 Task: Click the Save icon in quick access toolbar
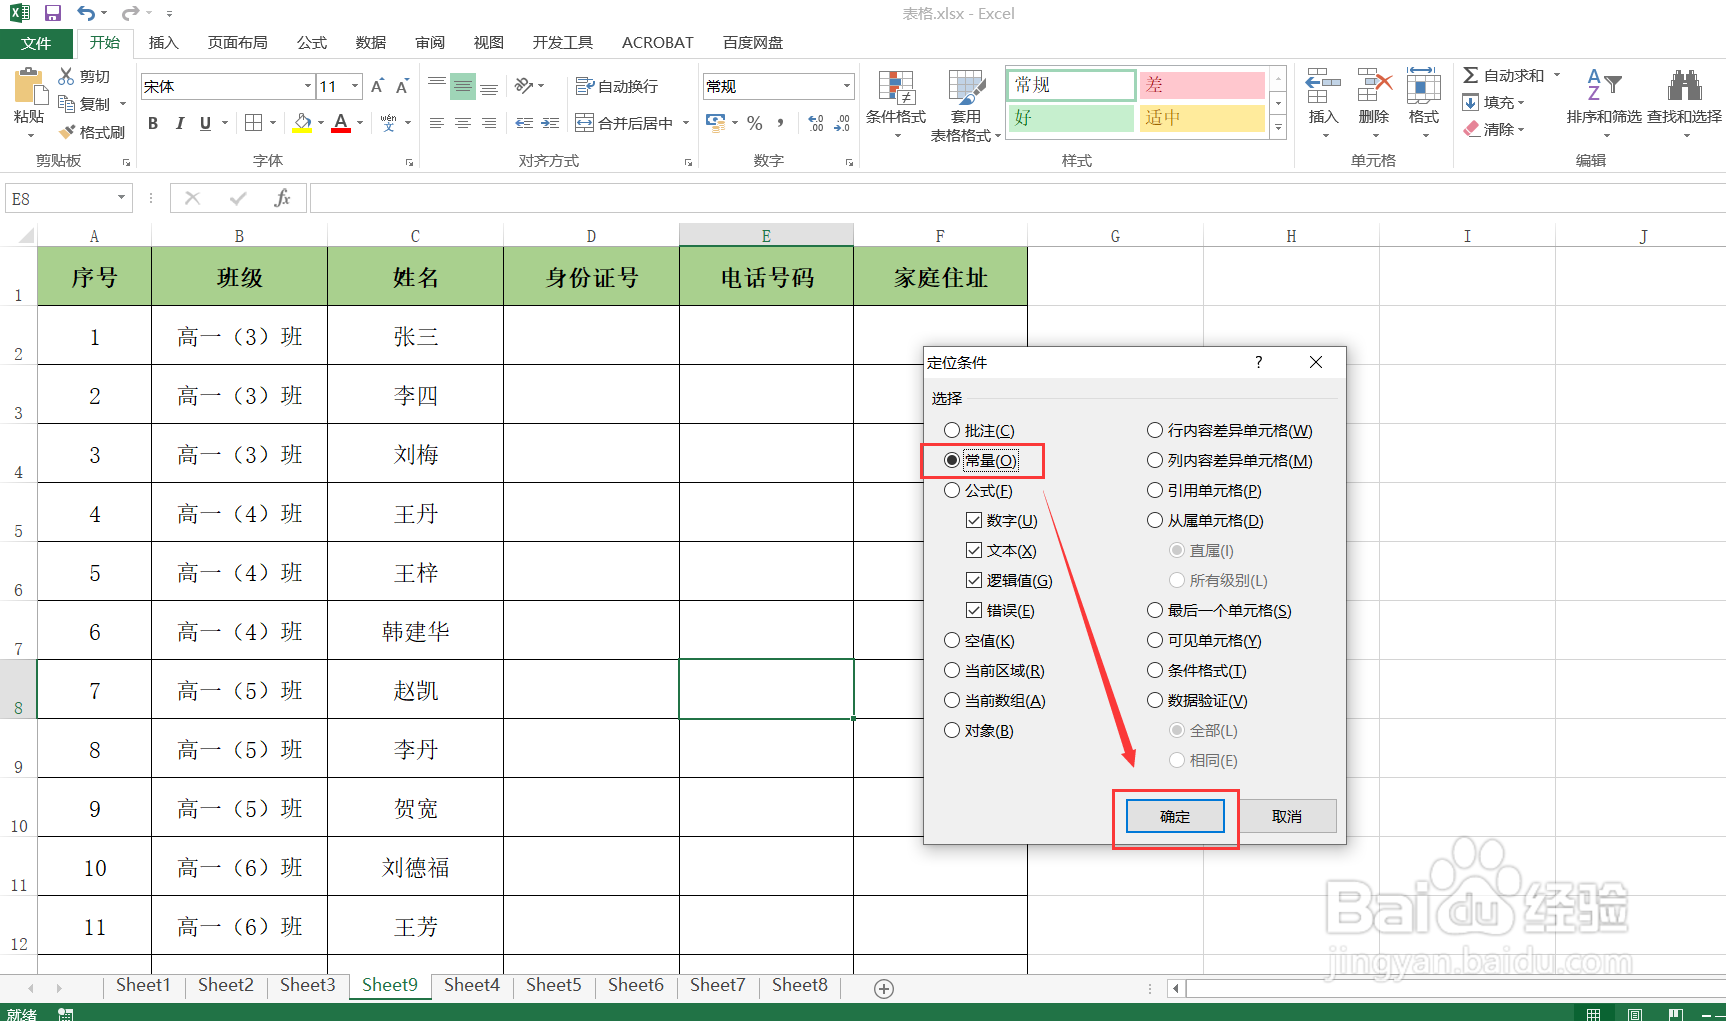click(53, 13)
